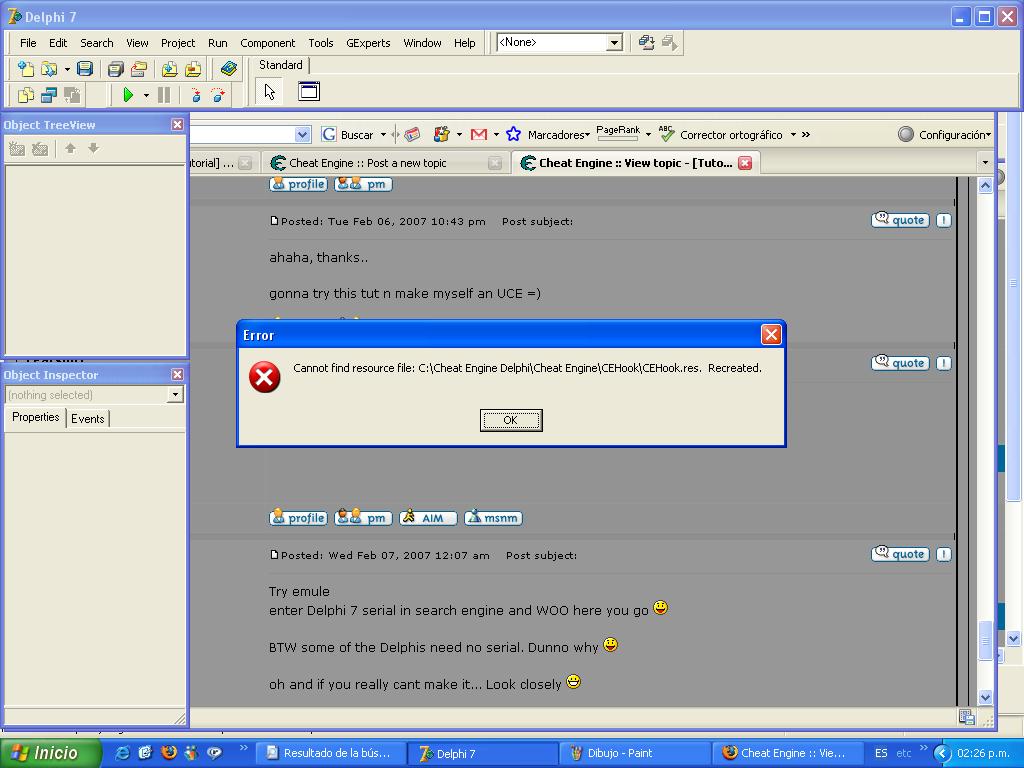Select the Frames component icon
This screenshot has height=768, width=1024.
[309, 91]
